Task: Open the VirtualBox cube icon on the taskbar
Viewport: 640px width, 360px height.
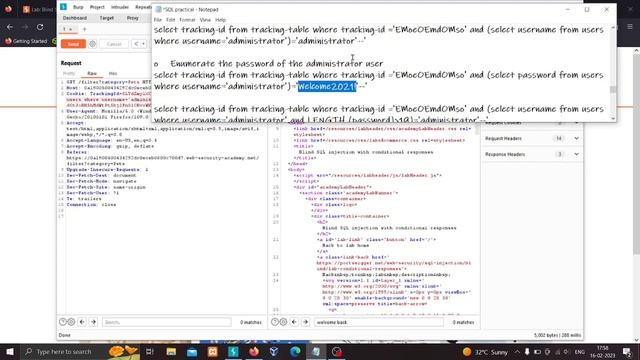Action: [274, 351]
